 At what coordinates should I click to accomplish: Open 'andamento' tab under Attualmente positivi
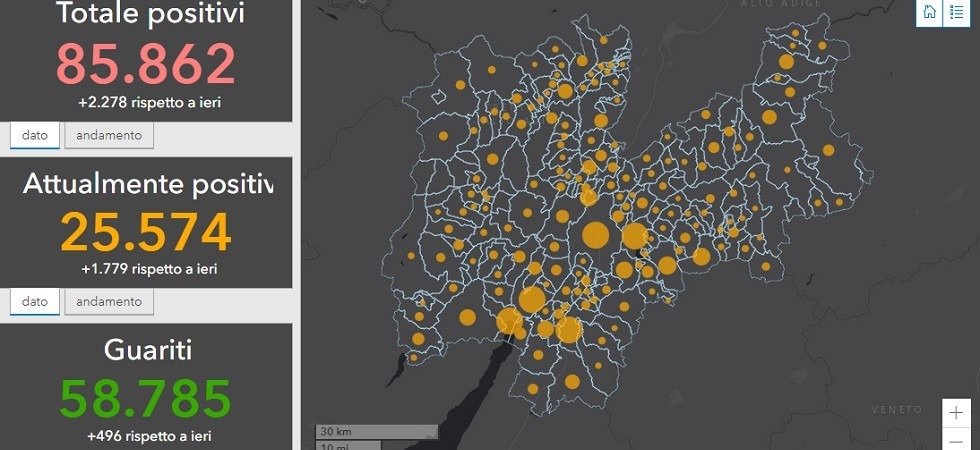pos(109,301)
